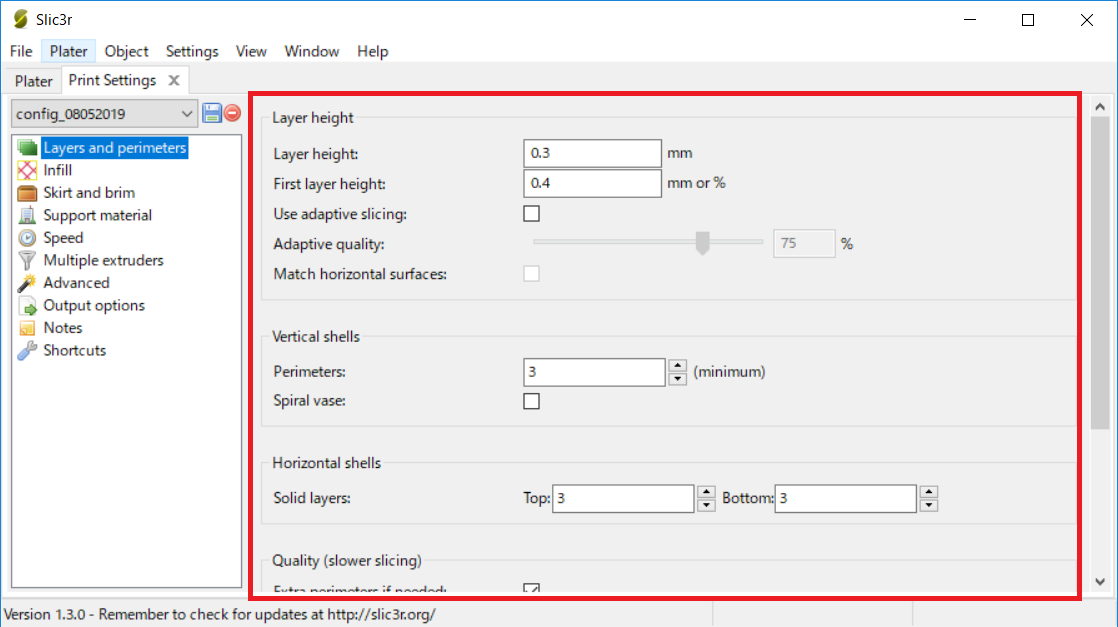Decrease Perimeters with the down arrow
The height and width of the screenshot is (627, 1118).
677,379
